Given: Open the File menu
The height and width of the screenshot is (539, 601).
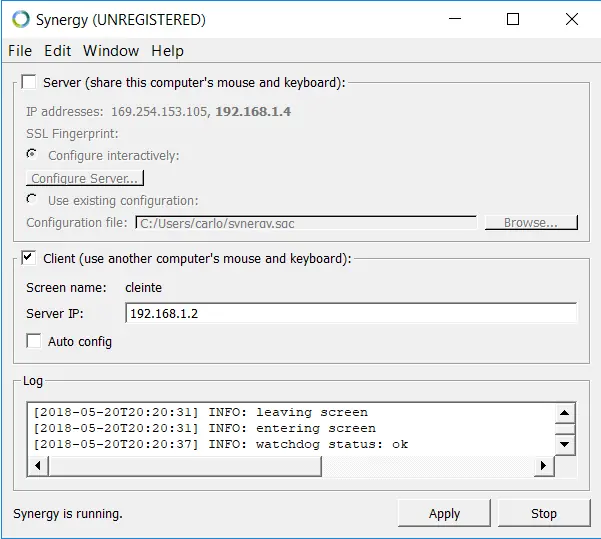Looking at the screenshot, I should coord(20,51).
